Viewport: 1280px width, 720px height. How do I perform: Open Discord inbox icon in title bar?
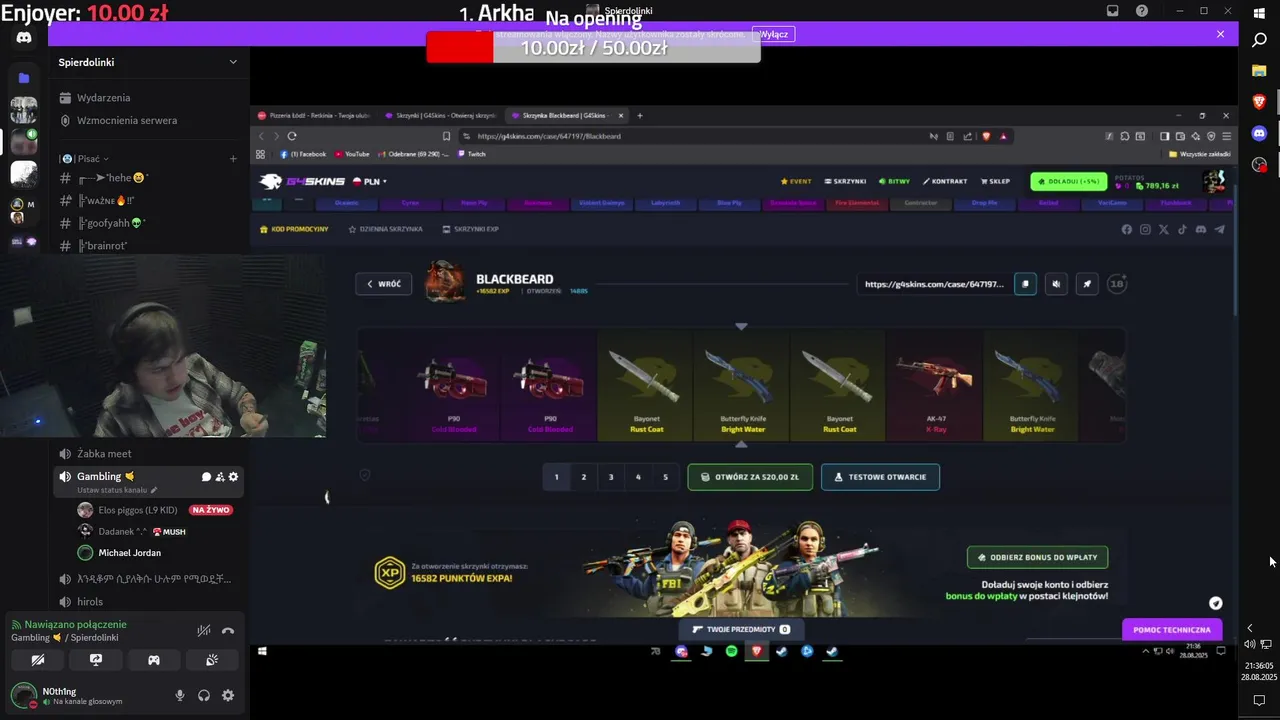[x=1112, y=11]
